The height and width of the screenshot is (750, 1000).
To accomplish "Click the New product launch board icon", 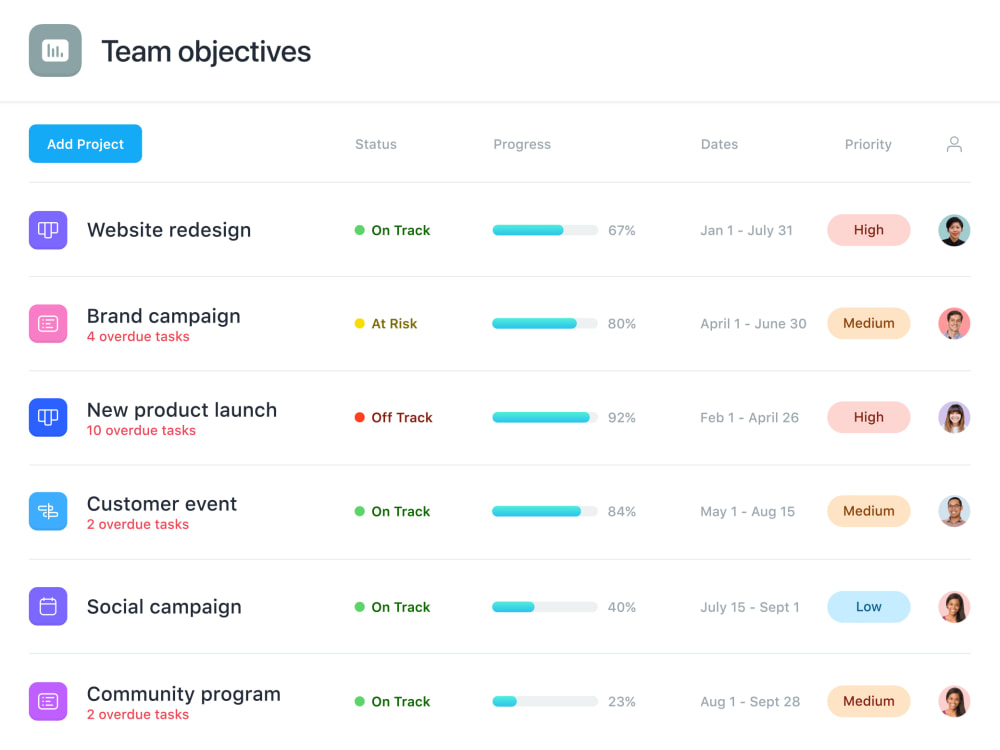I will click(48, 417).
